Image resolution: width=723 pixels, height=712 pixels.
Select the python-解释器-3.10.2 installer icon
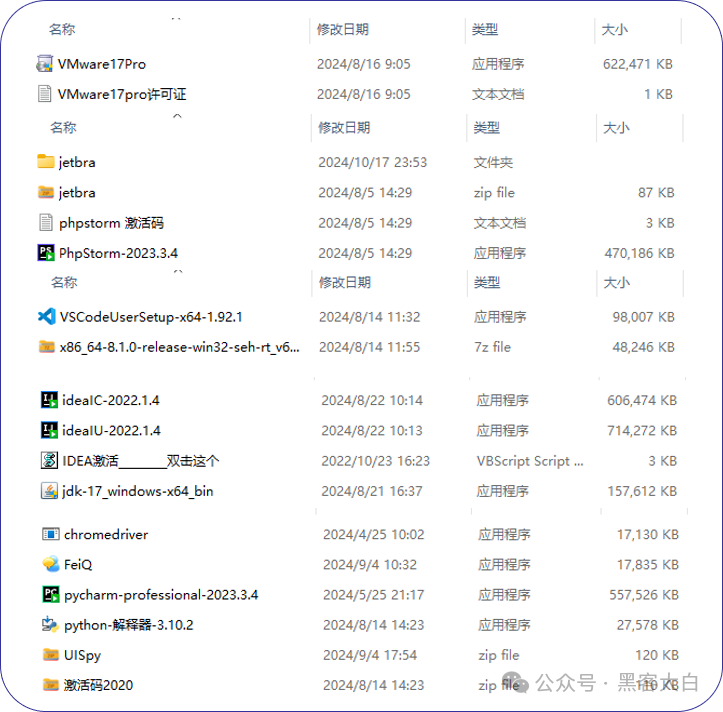[x=51, y=624]
